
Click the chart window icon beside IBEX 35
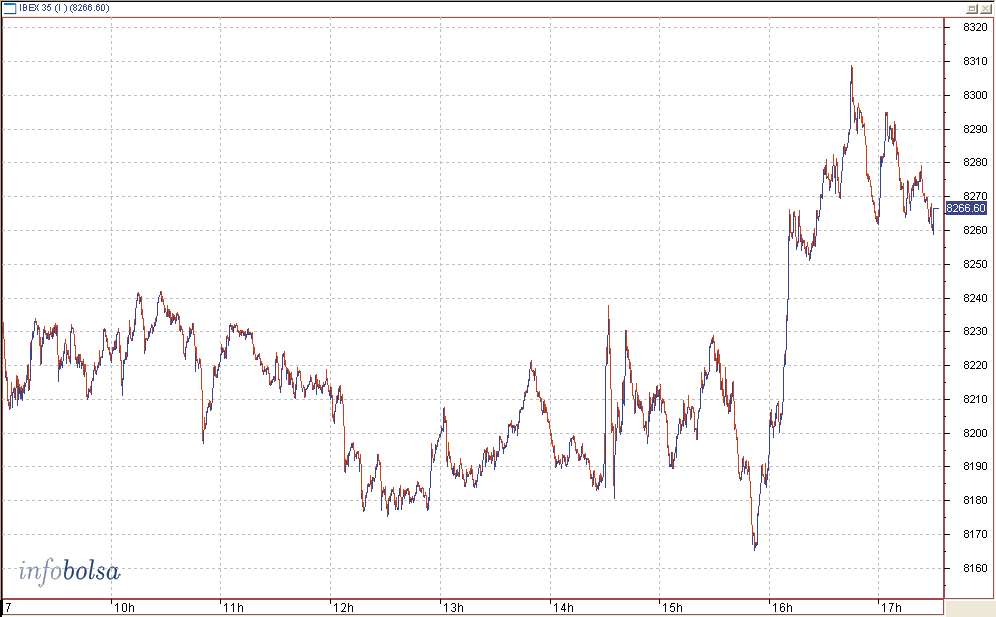(x=10, y=8)
